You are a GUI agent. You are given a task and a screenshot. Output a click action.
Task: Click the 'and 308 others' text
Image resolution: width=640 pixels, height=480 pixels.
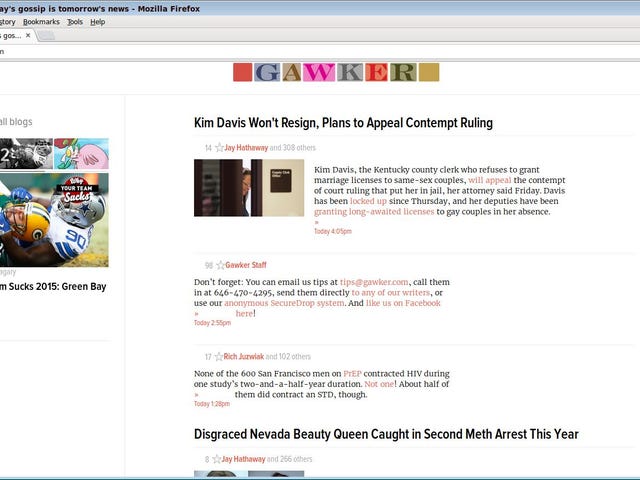click(293, 148)
